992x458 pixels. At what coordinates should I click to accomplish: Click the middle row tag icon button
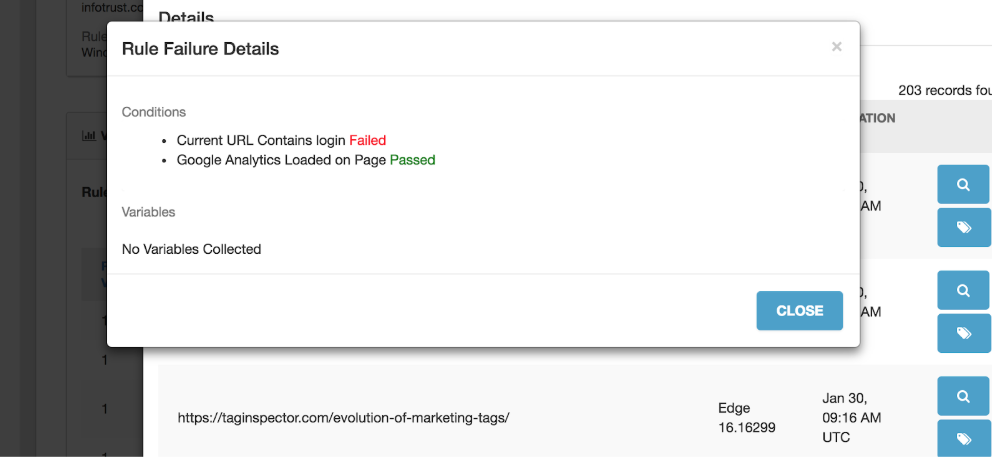(x=963, y=333)
